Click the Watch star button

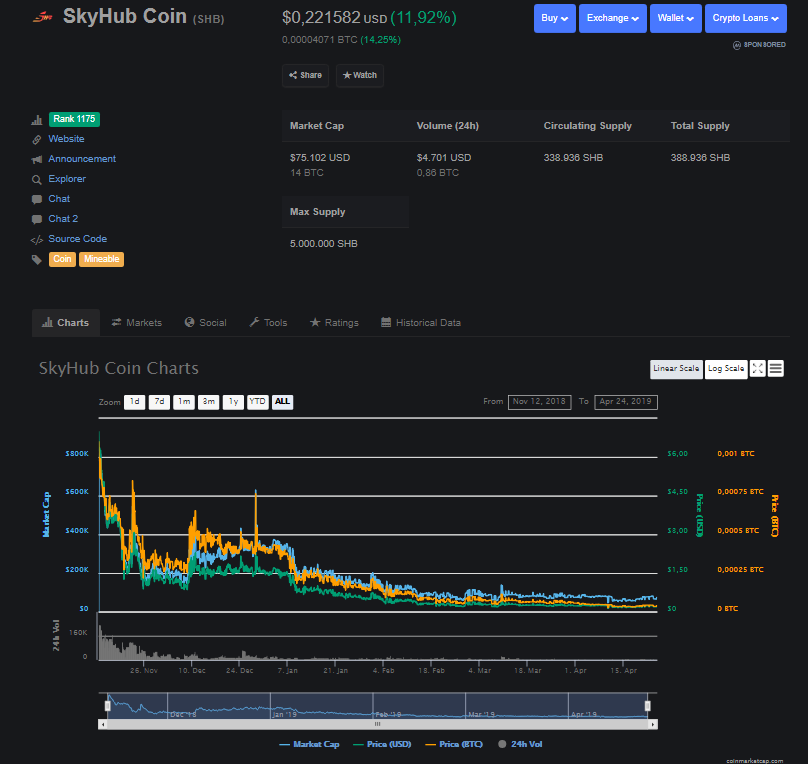click(360, 75)
